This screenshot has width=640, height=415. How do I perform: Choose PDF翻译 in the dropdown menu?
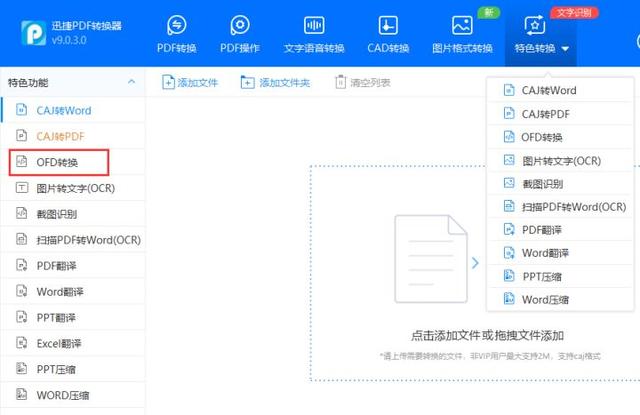coord(560,230)
